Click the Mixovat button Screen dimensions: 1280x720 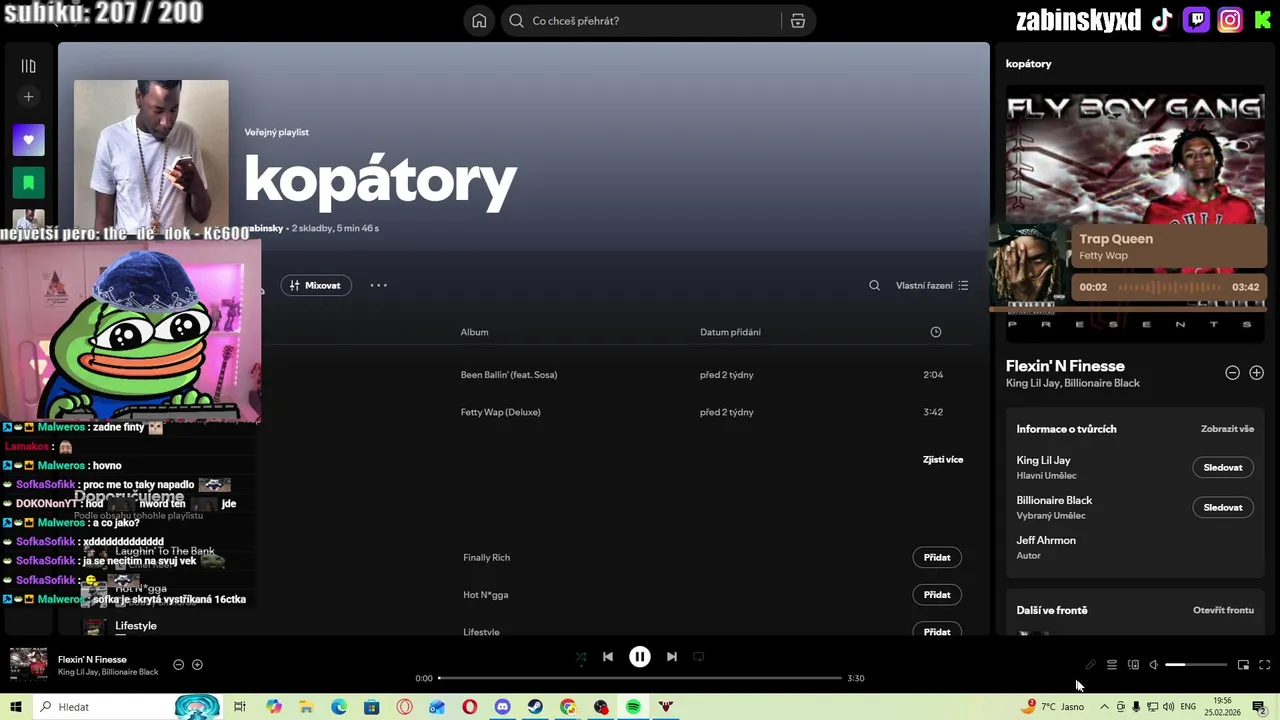pos(316,286)
